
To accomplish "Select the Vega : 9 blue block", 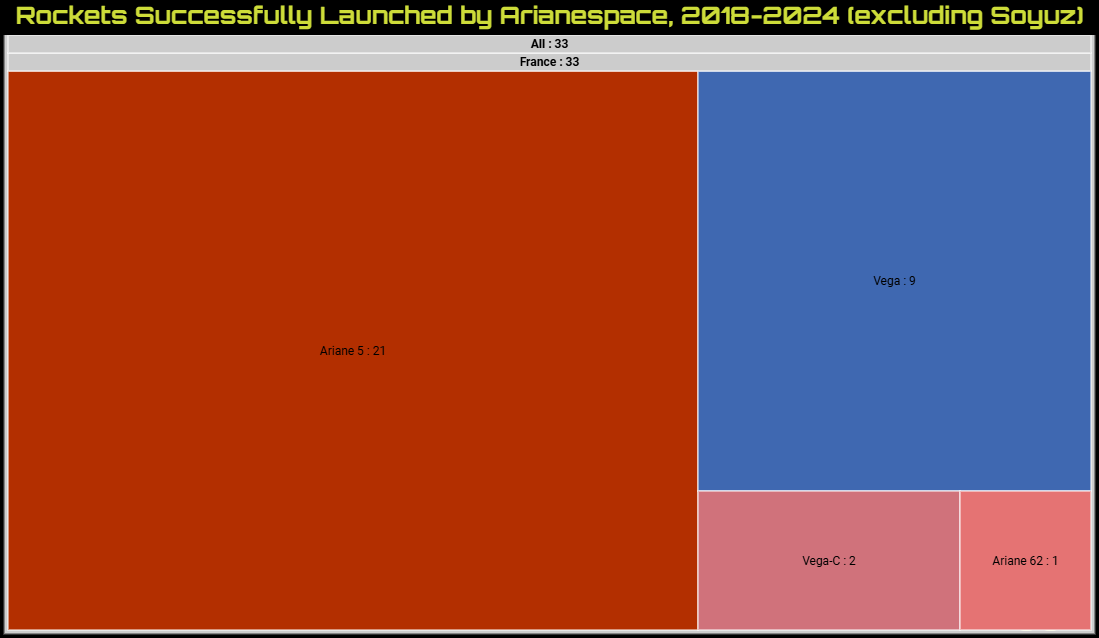I will click(894, 280).
